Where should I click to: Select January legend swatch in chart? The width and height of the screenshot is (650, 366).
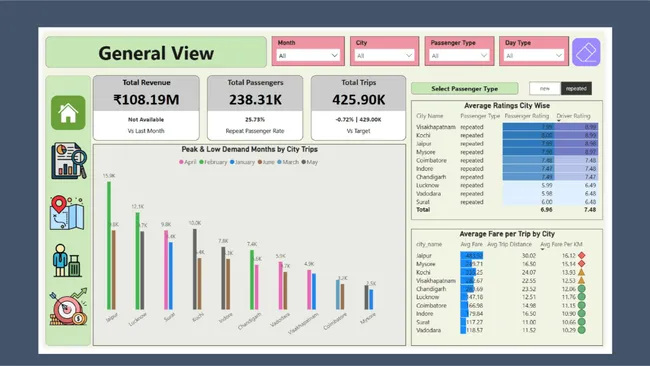(232, 162)
